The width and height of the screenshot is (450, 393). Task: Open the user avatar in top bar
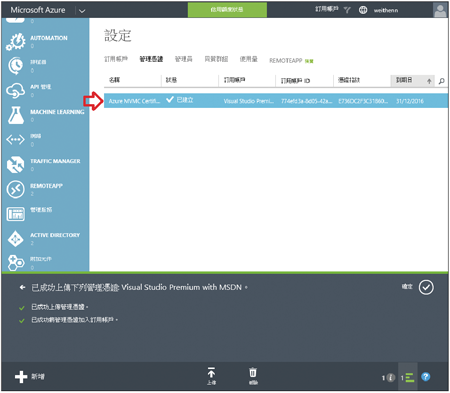pyautogui.click(x=440, y=10)
